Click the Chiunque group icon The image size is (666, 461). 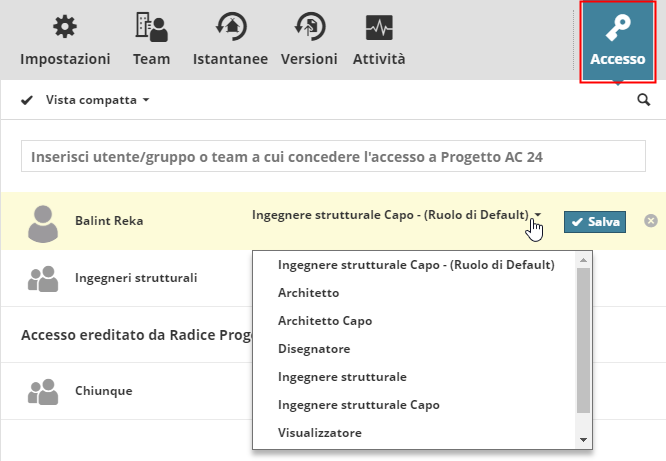[43, 391]
